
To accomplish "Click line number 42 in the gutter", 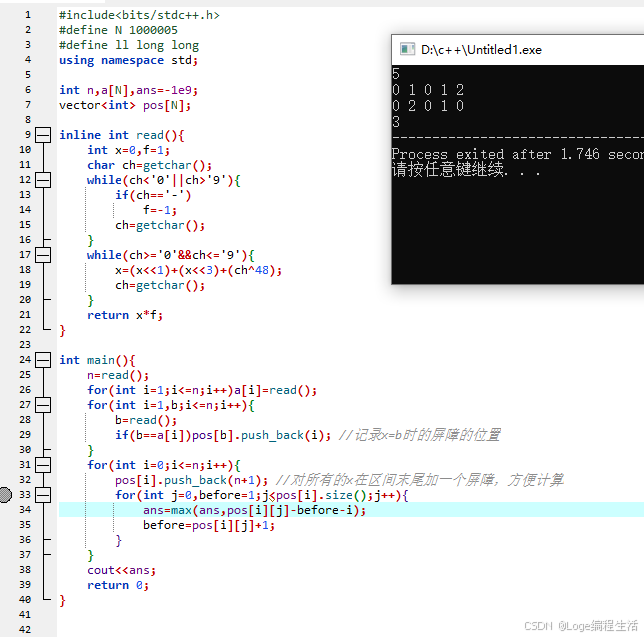I will pyautogui.click(x=25, y=630).
